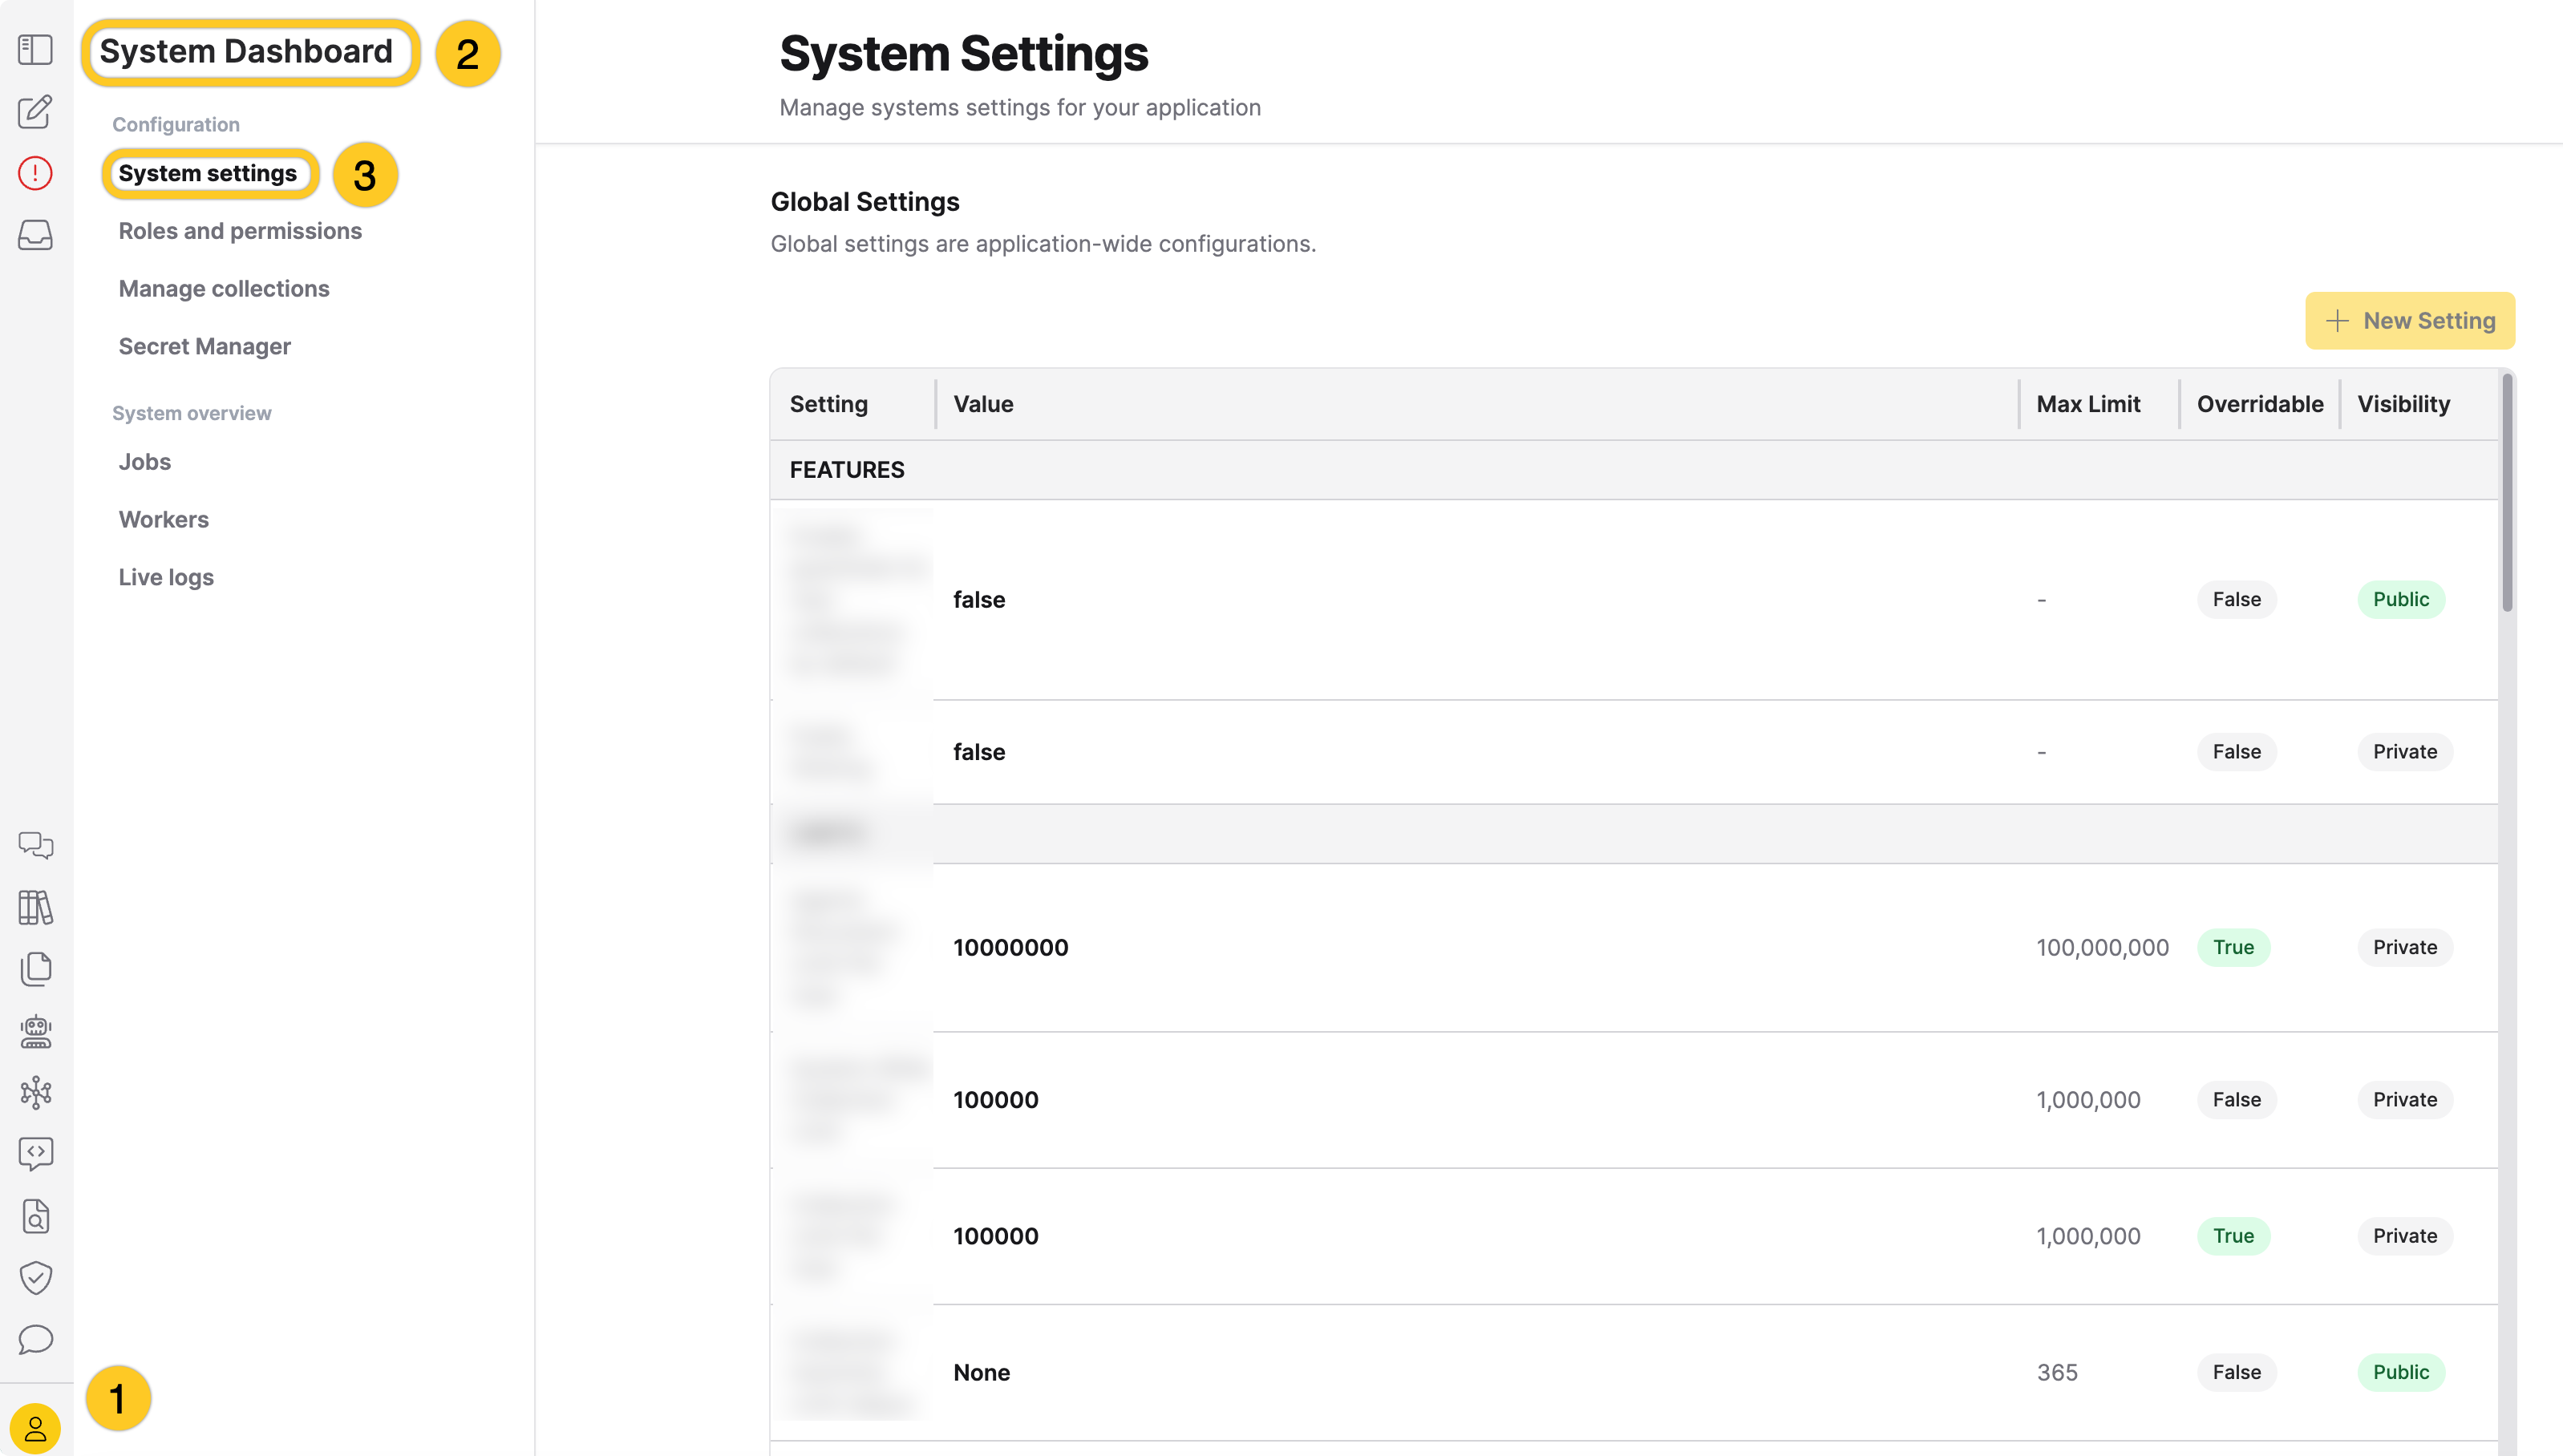Click the document search icon

coord(35,1216)
